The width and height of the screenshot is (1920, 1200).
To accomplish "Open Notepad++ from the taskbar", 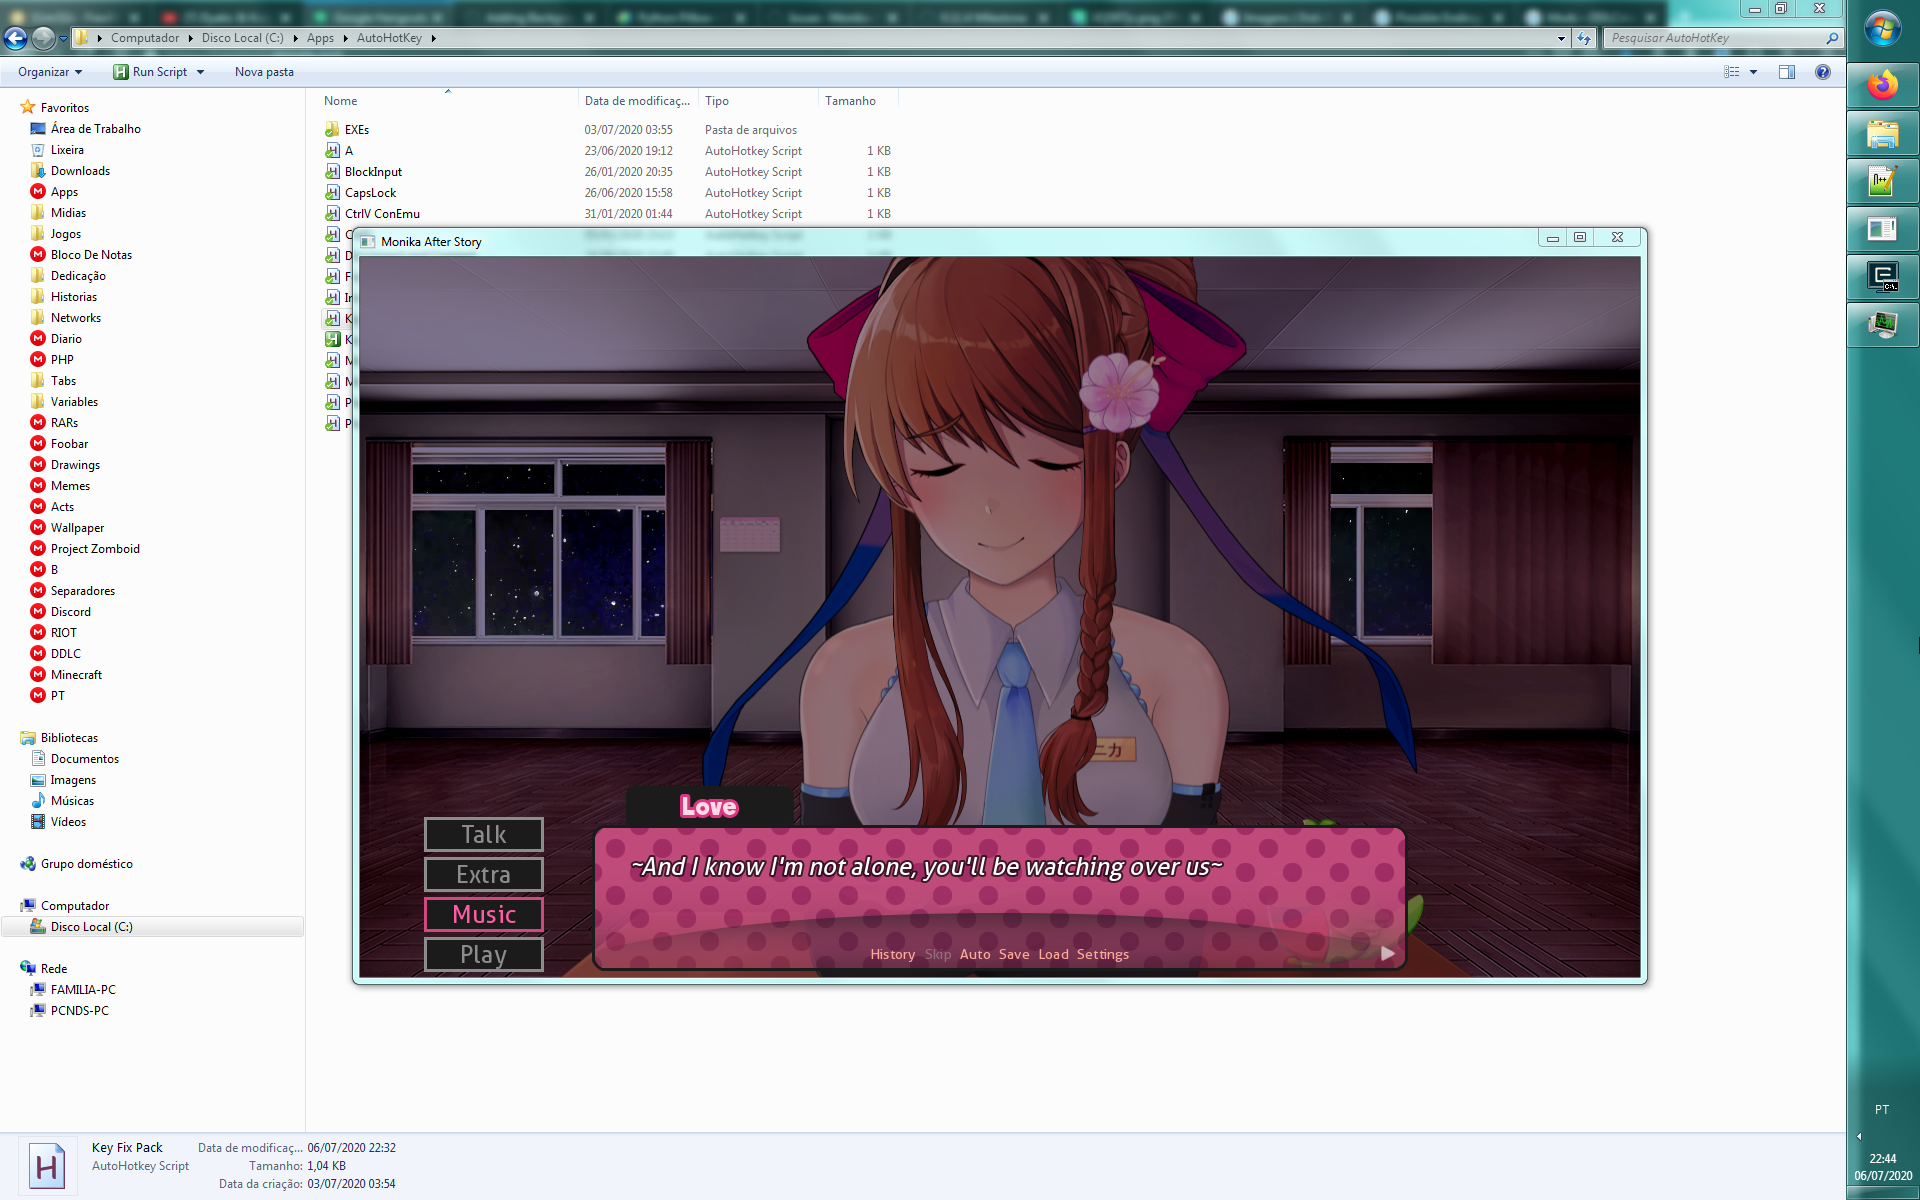I will pyautogui.click(x=1882, y=182).
